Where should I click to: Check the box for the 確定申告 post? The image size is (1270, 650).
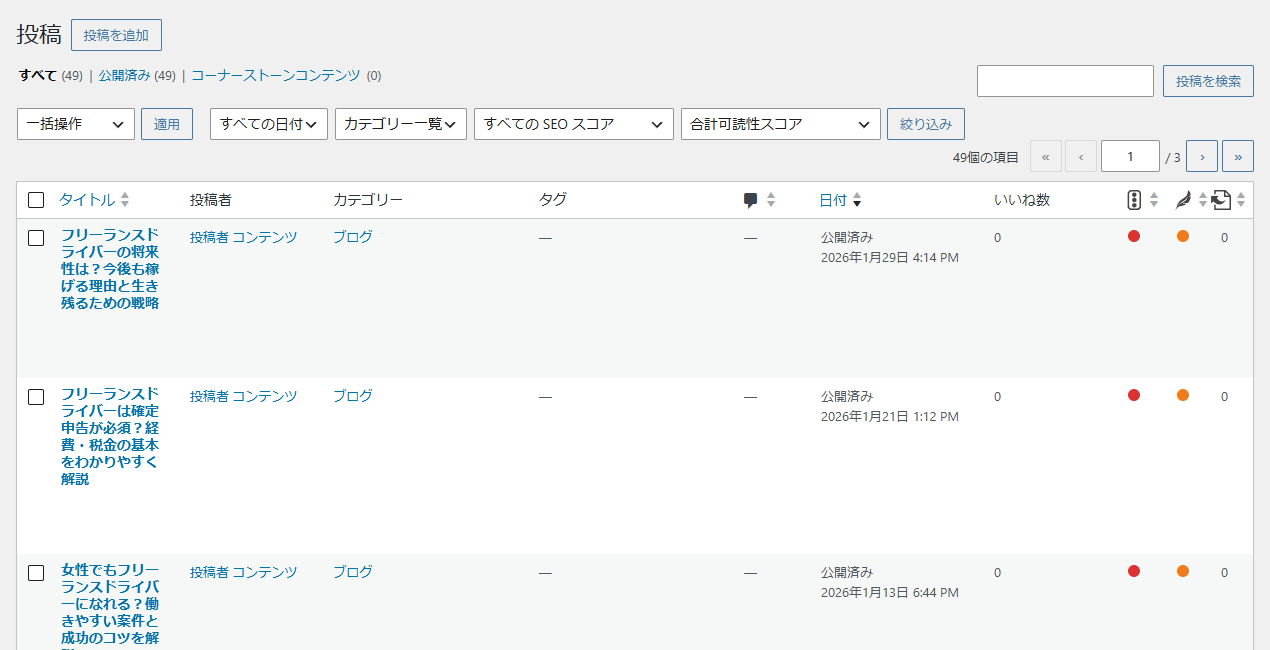36,397
